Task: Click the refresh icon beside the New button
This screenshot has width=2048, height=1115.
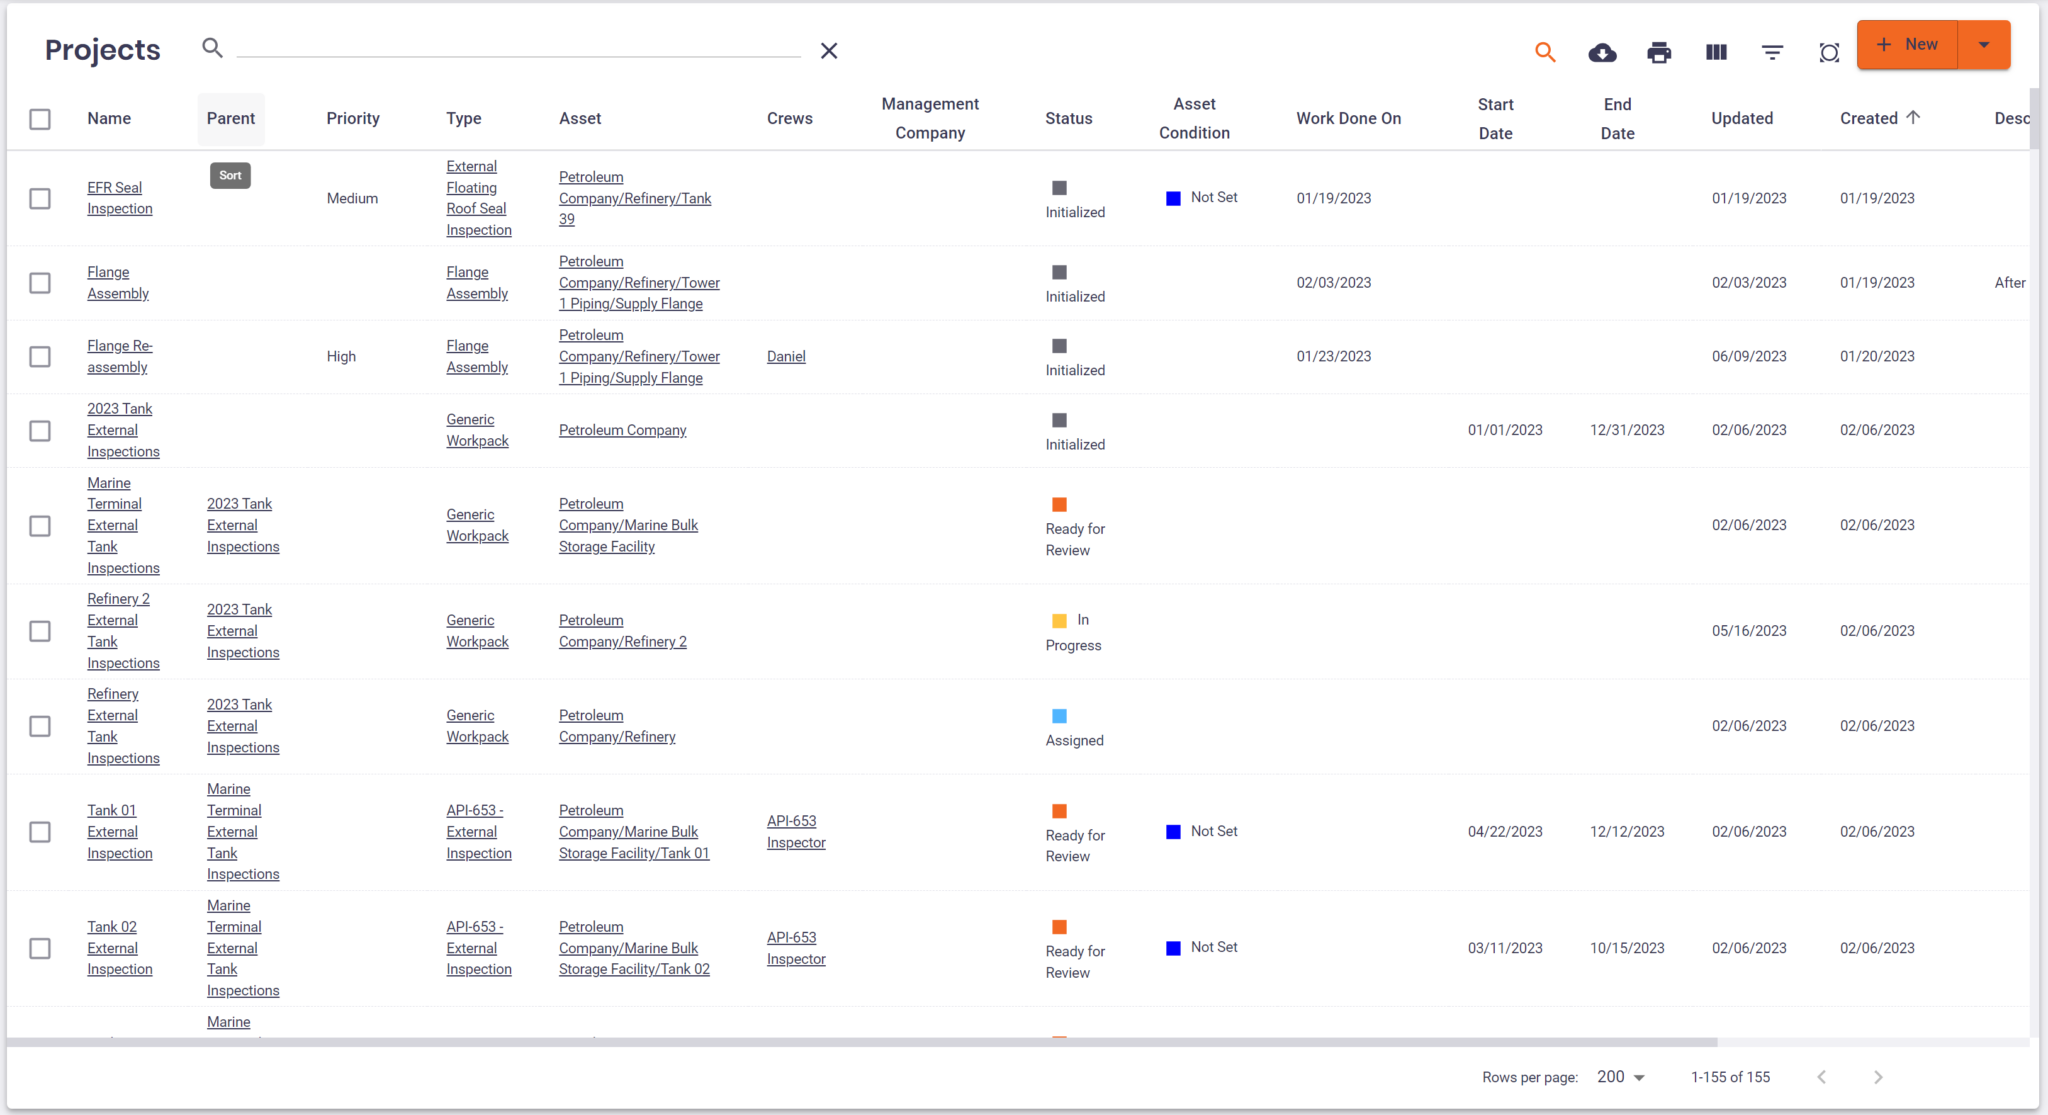Action: tap(1829, 52)
